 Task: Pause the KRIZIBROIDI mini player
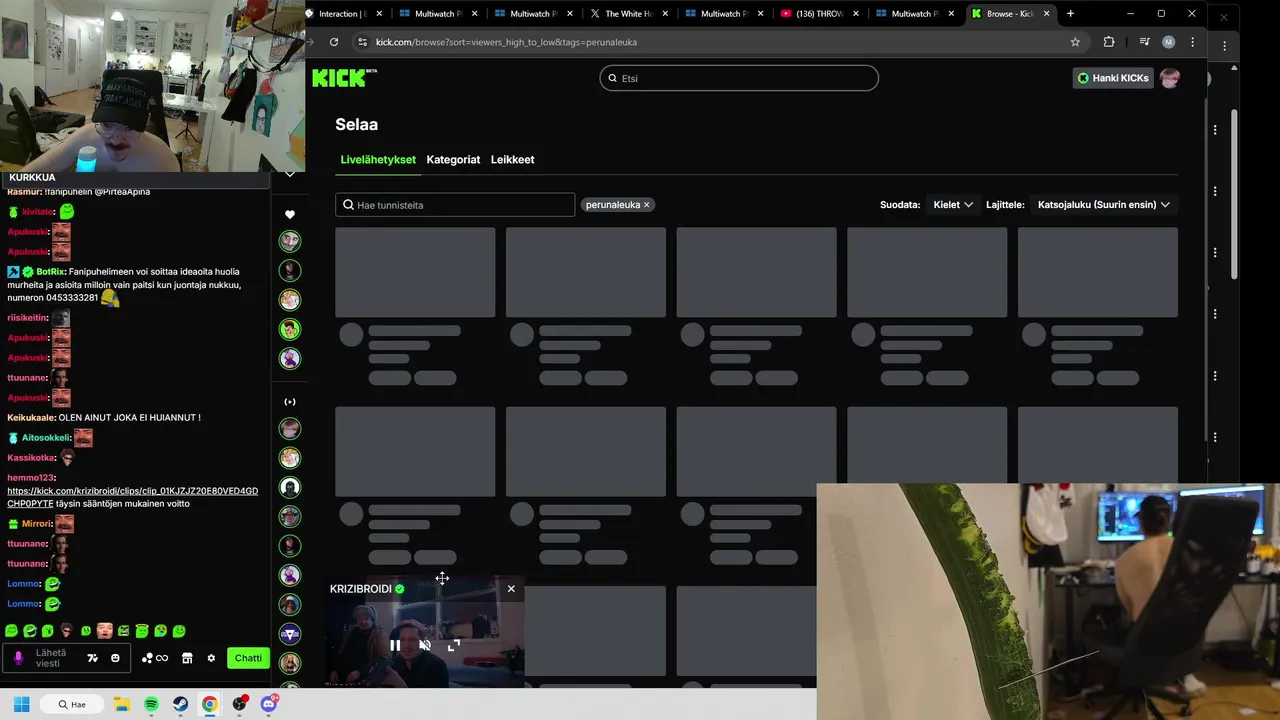(395, 646)
